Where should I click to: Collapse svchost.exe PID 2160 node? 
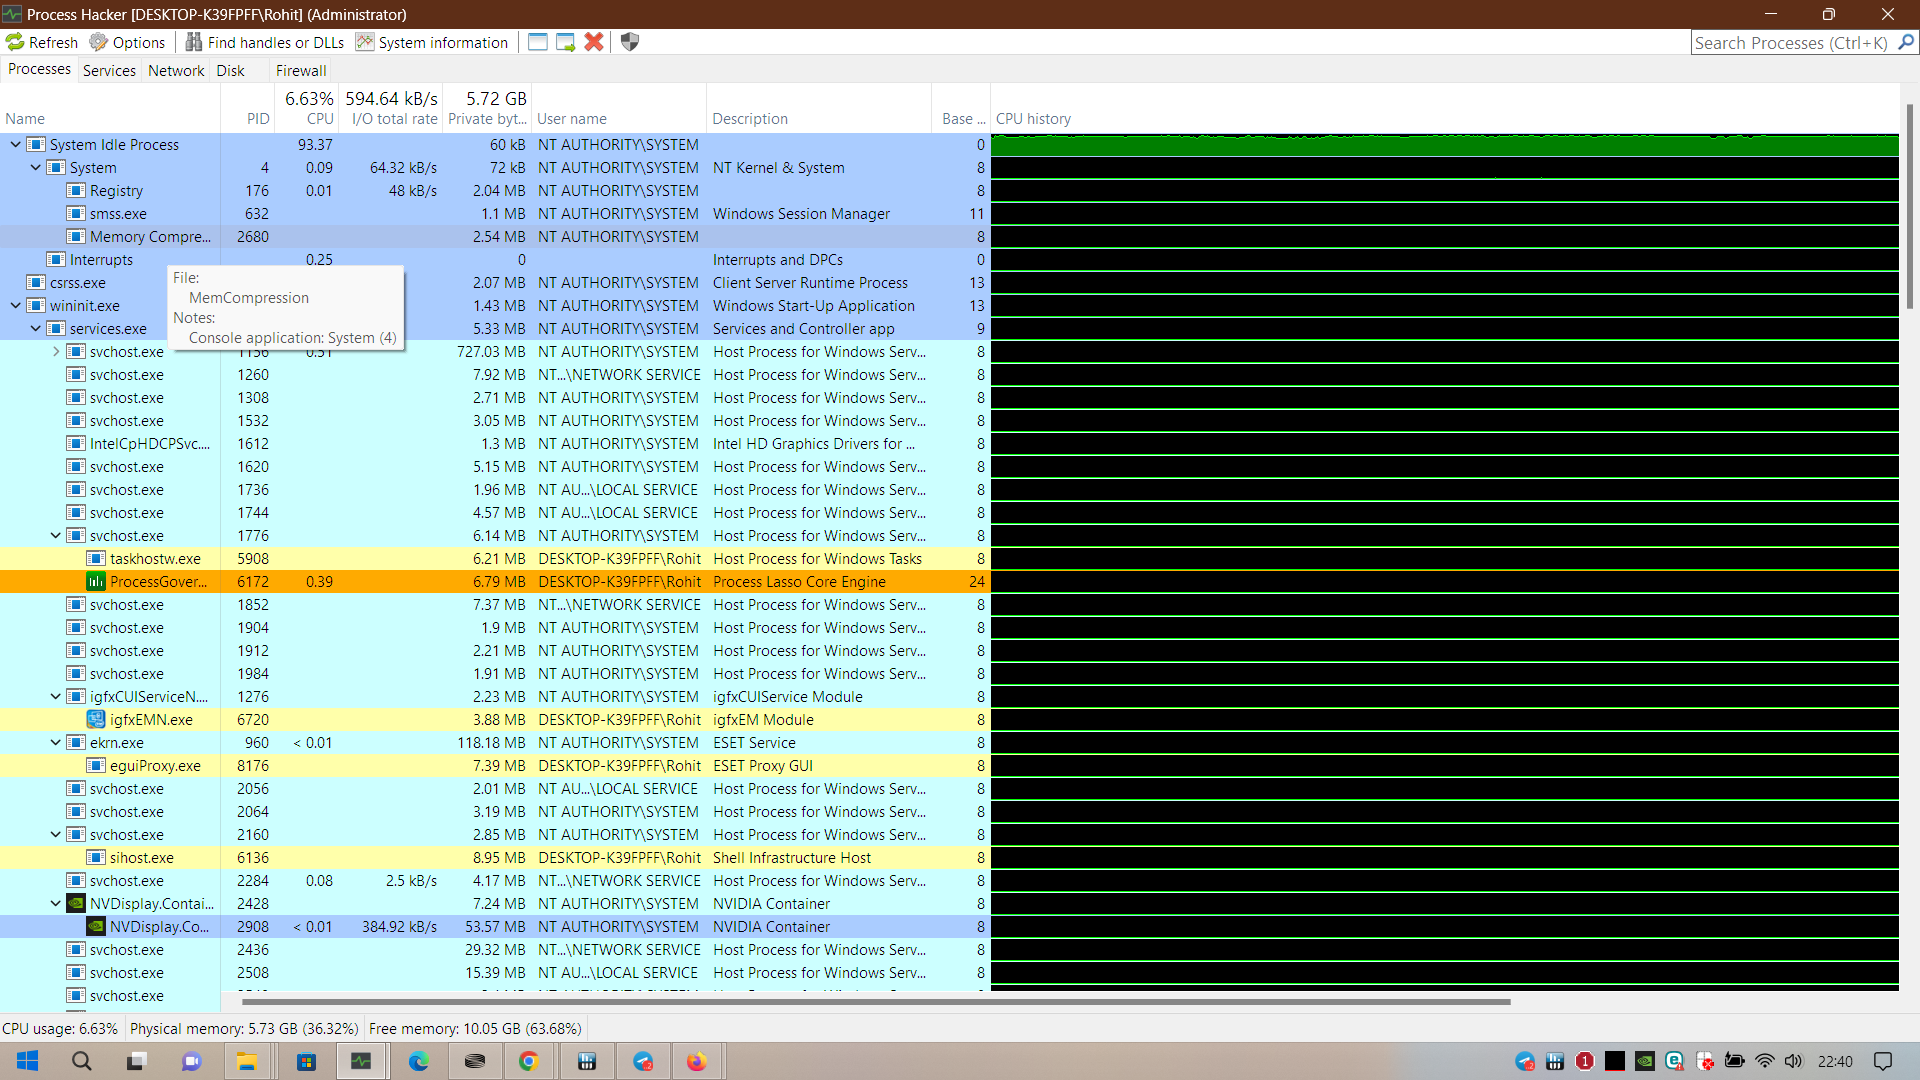[55, 835]
